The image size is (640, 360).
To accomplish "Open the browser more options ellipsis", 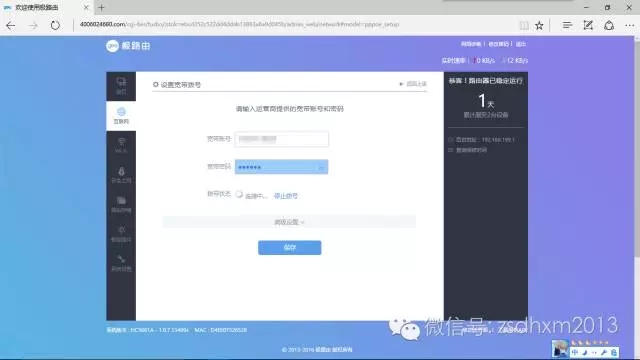I will pyautogui.click(x=629, y=25).
